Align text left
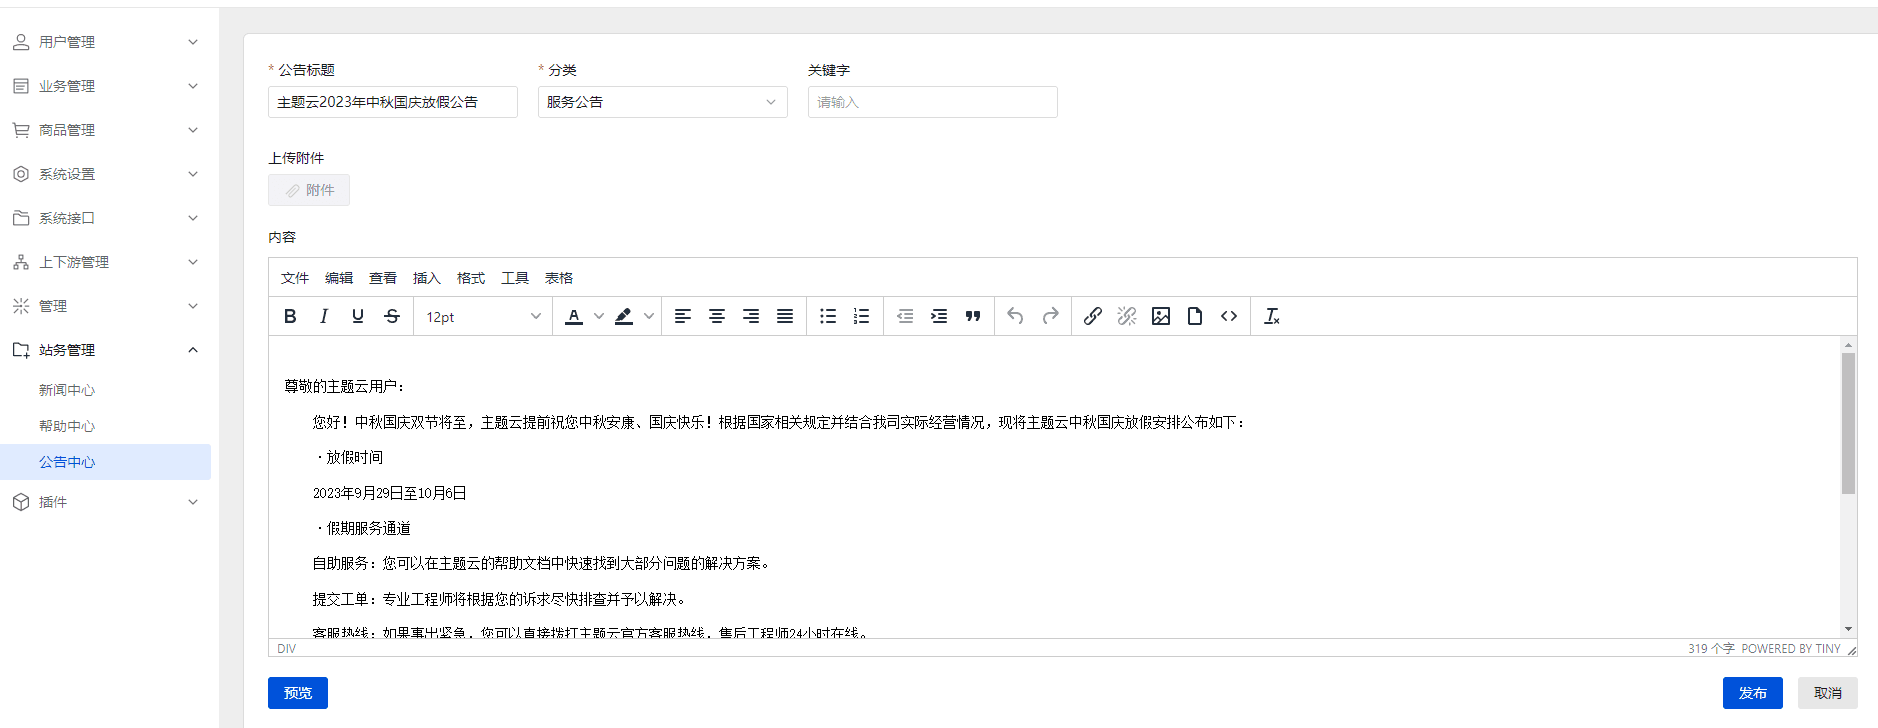The width and height of the screenshot is (1878, 728). (x=683, y=316)
